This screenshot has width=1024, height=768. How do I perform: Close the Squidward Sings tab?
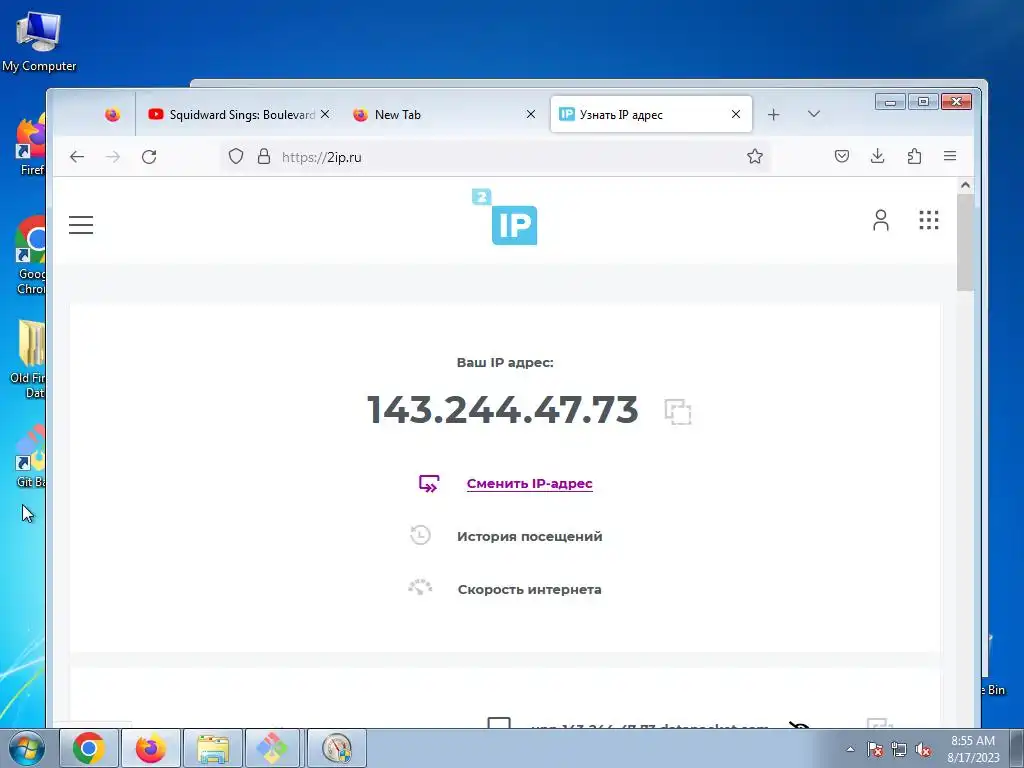point(325,114)
